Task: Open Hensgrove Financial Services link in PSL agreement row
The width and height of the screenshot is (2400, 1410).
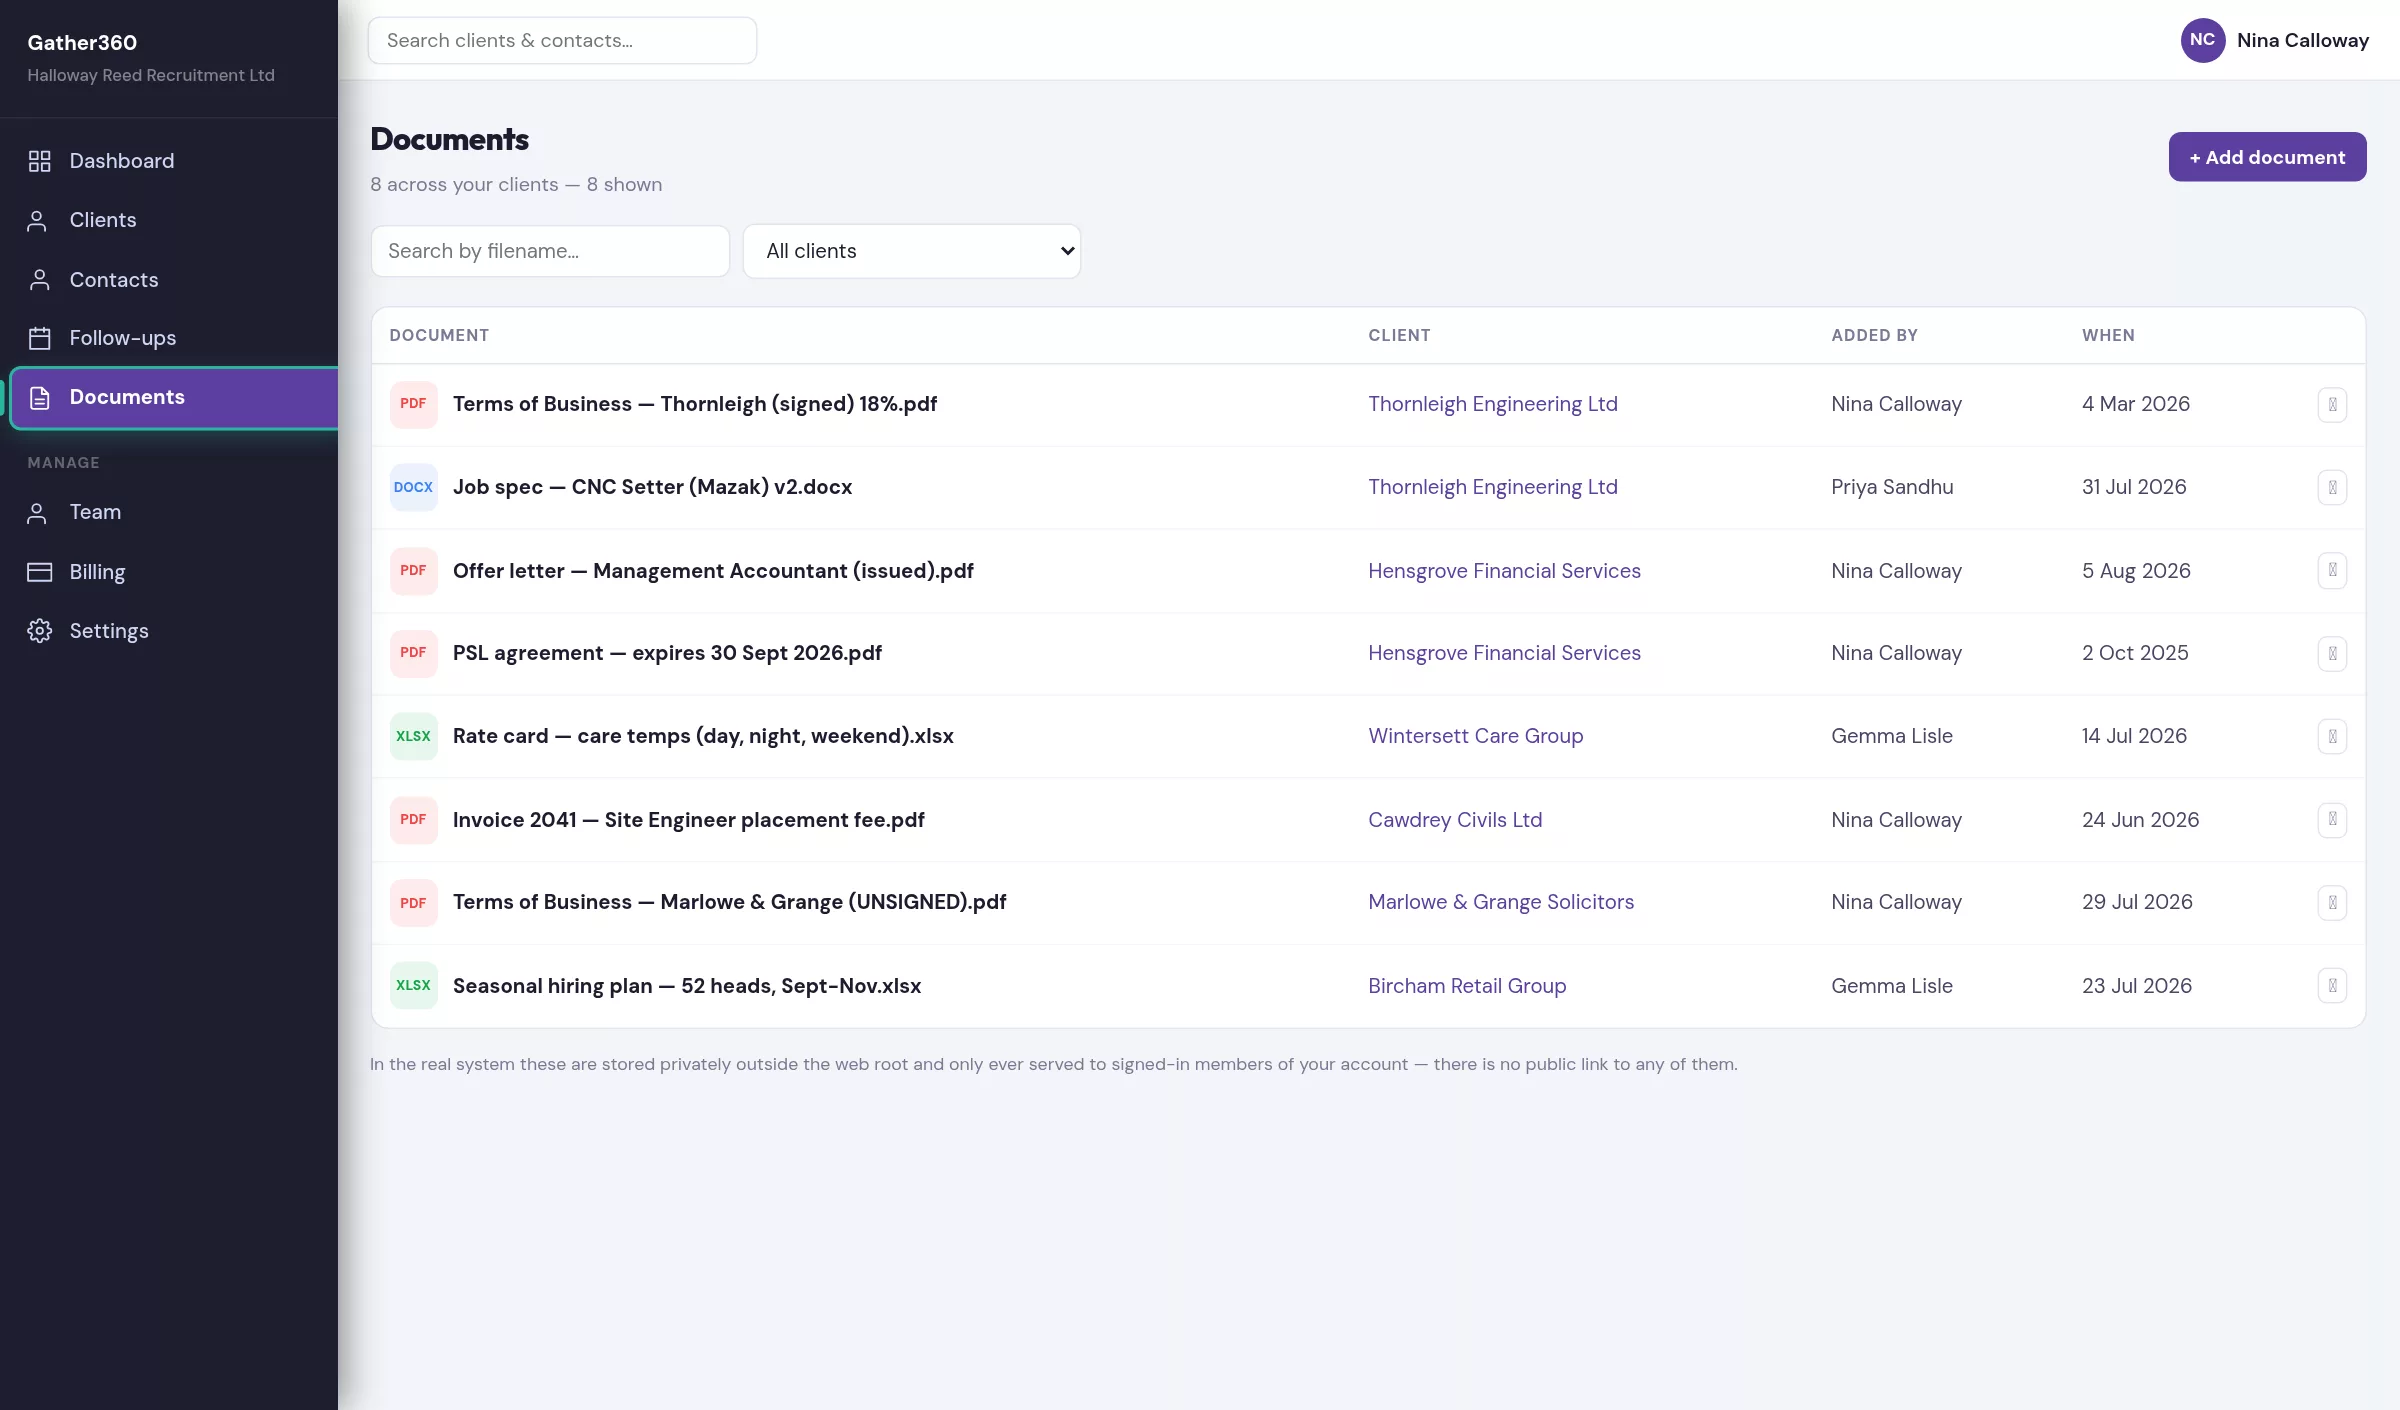Action: tap(1504, 653)
